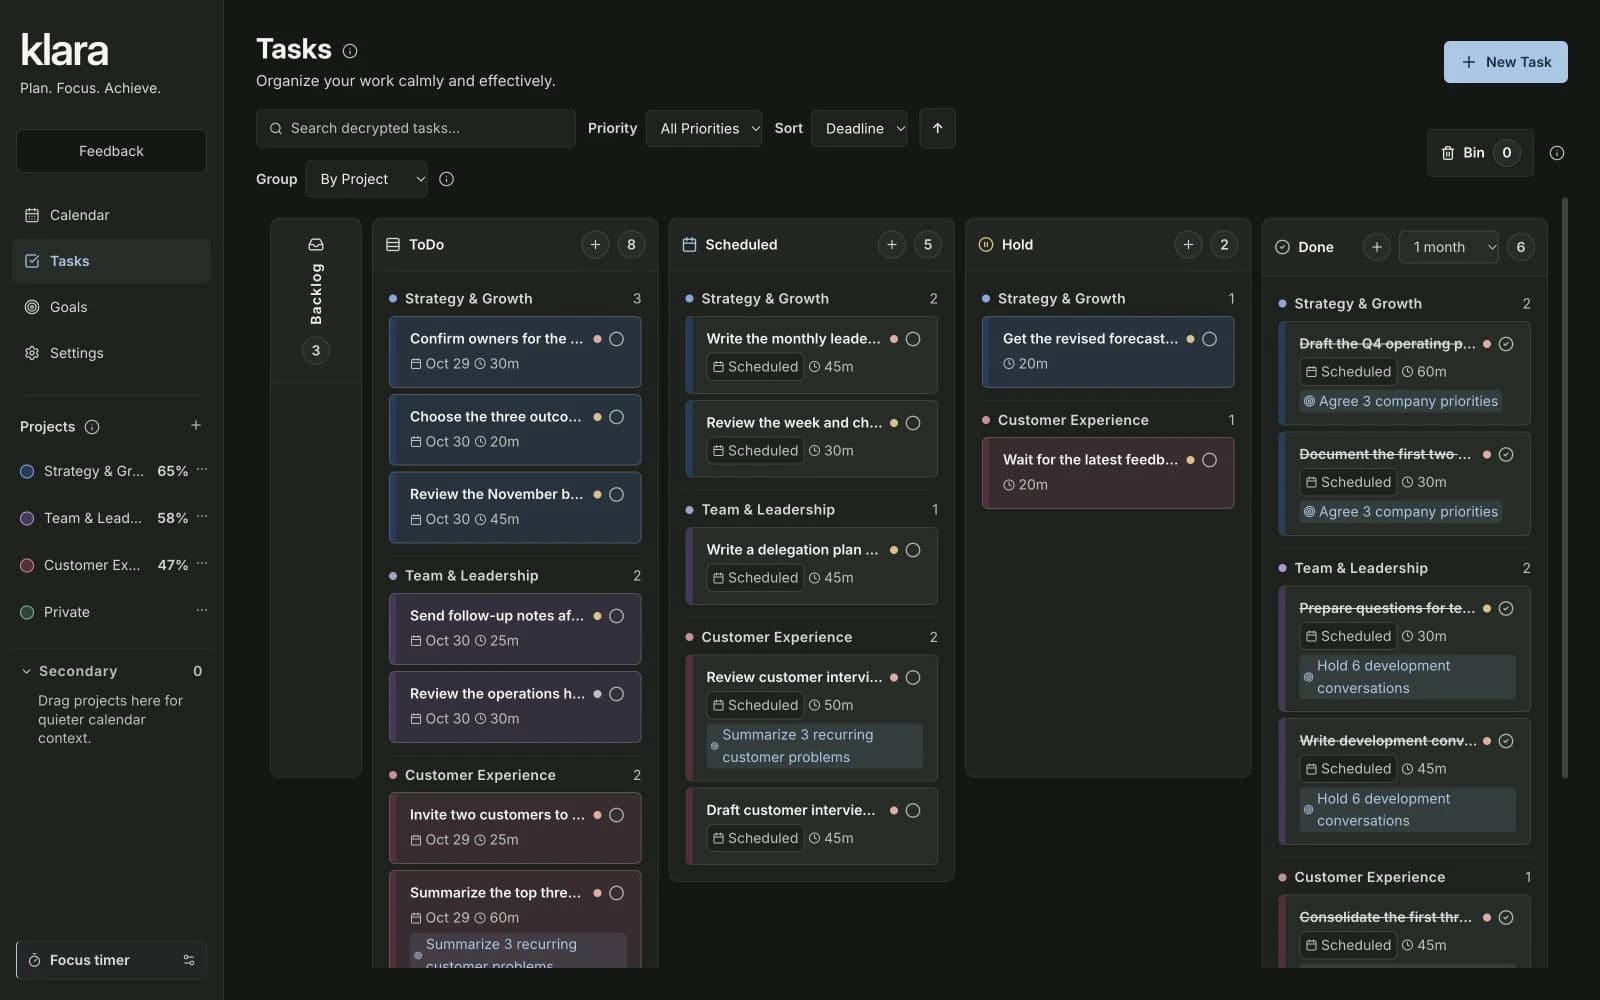The width and height of the screenshot is (1600, 1000).
Task: Complete the "Get the revised forecast" task
Action: [1209, 339]
